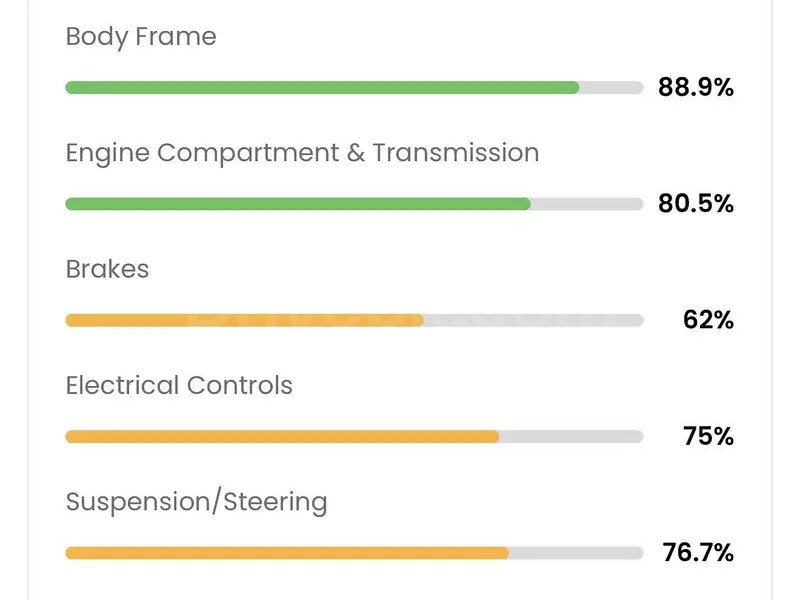
Task: Click the green Engine Compartment progress fill
Action: [x=298, y=204]
